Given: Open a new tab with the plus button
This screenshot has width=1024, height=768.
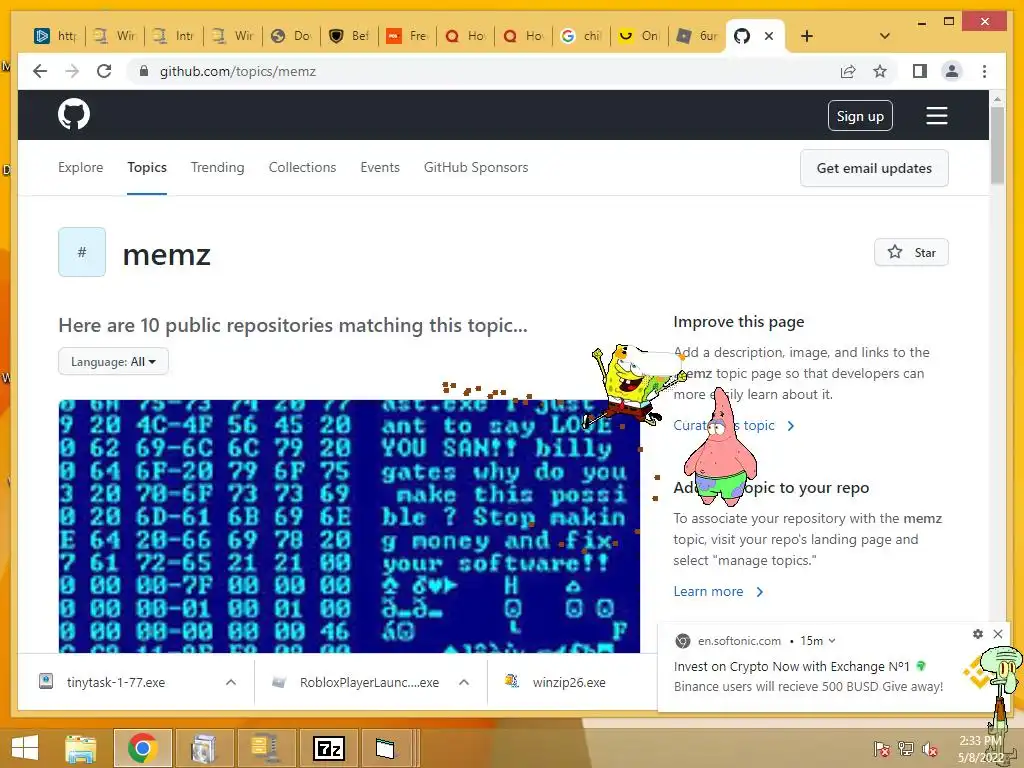Looking at the screenshot, I should click(807, 36).
